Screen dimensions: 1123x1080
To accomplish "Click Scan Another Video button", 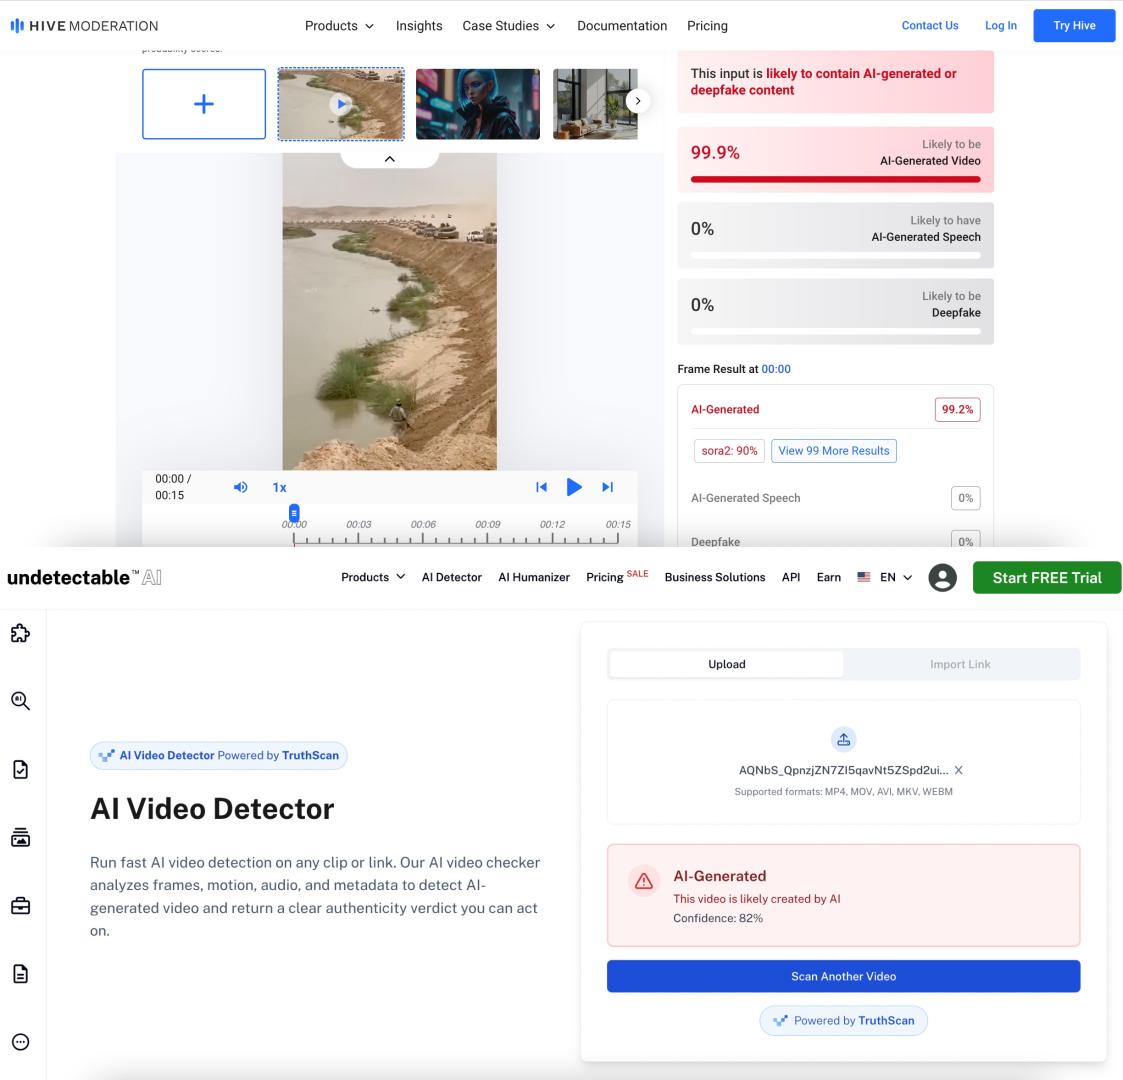I will pyautogui.click(x=843, y=976).
